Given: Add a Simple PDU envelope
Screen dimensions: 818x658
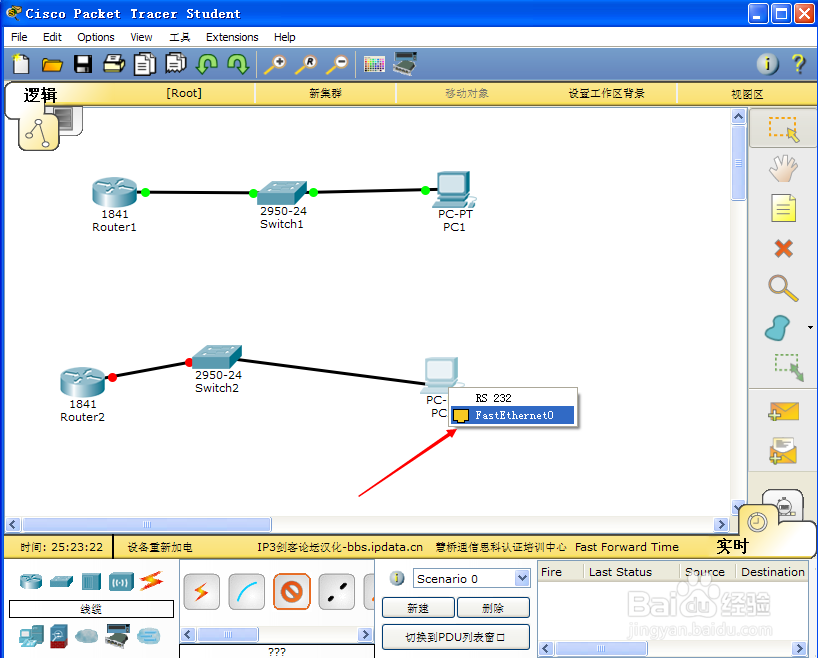Looking at the screenshot, I should (x=783, y=411).
